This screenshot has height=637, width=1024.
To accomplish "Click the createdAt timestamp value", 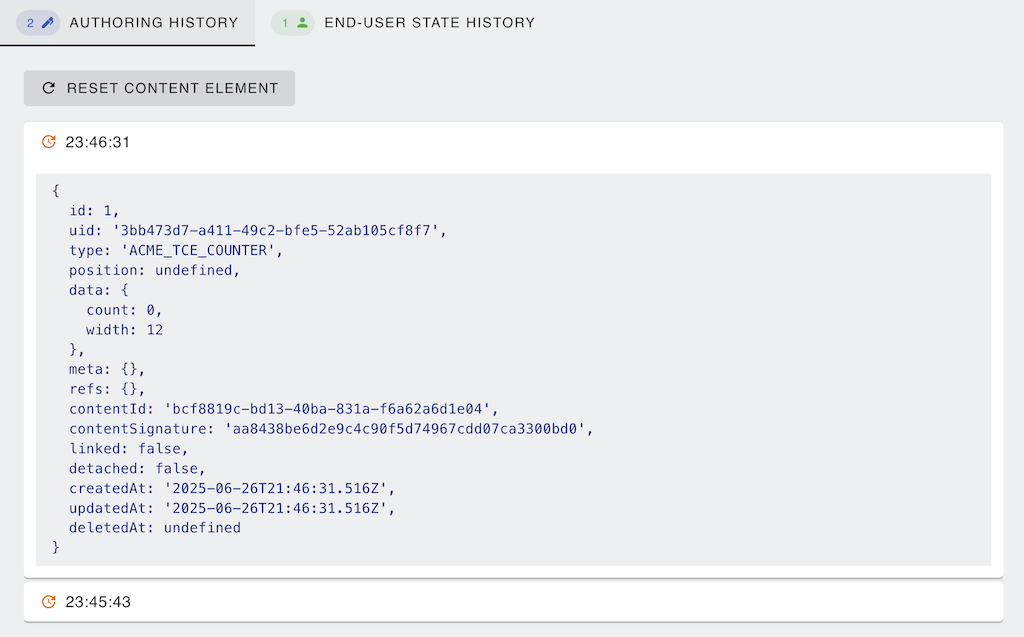I will point(276,489).
